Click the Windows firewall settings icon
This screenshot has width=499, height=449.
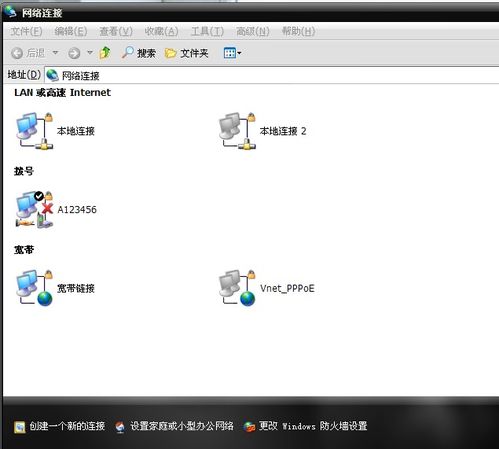pyautogui.click(x=249, y=427)
